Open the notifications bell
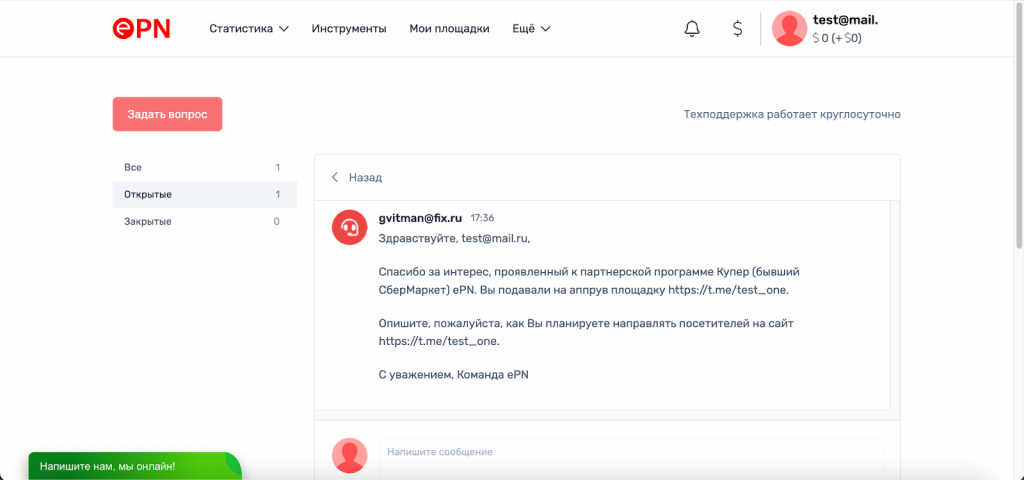The height and width of the screenshot is (480, 1024). 692,29
